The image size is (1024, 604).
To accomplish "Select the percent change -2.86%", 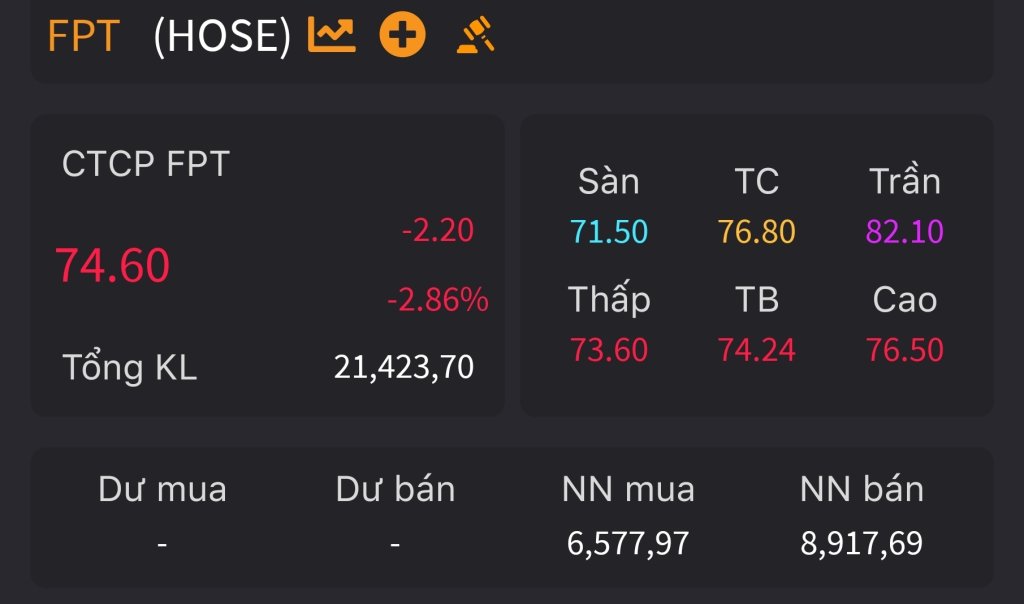I will 438,300.
